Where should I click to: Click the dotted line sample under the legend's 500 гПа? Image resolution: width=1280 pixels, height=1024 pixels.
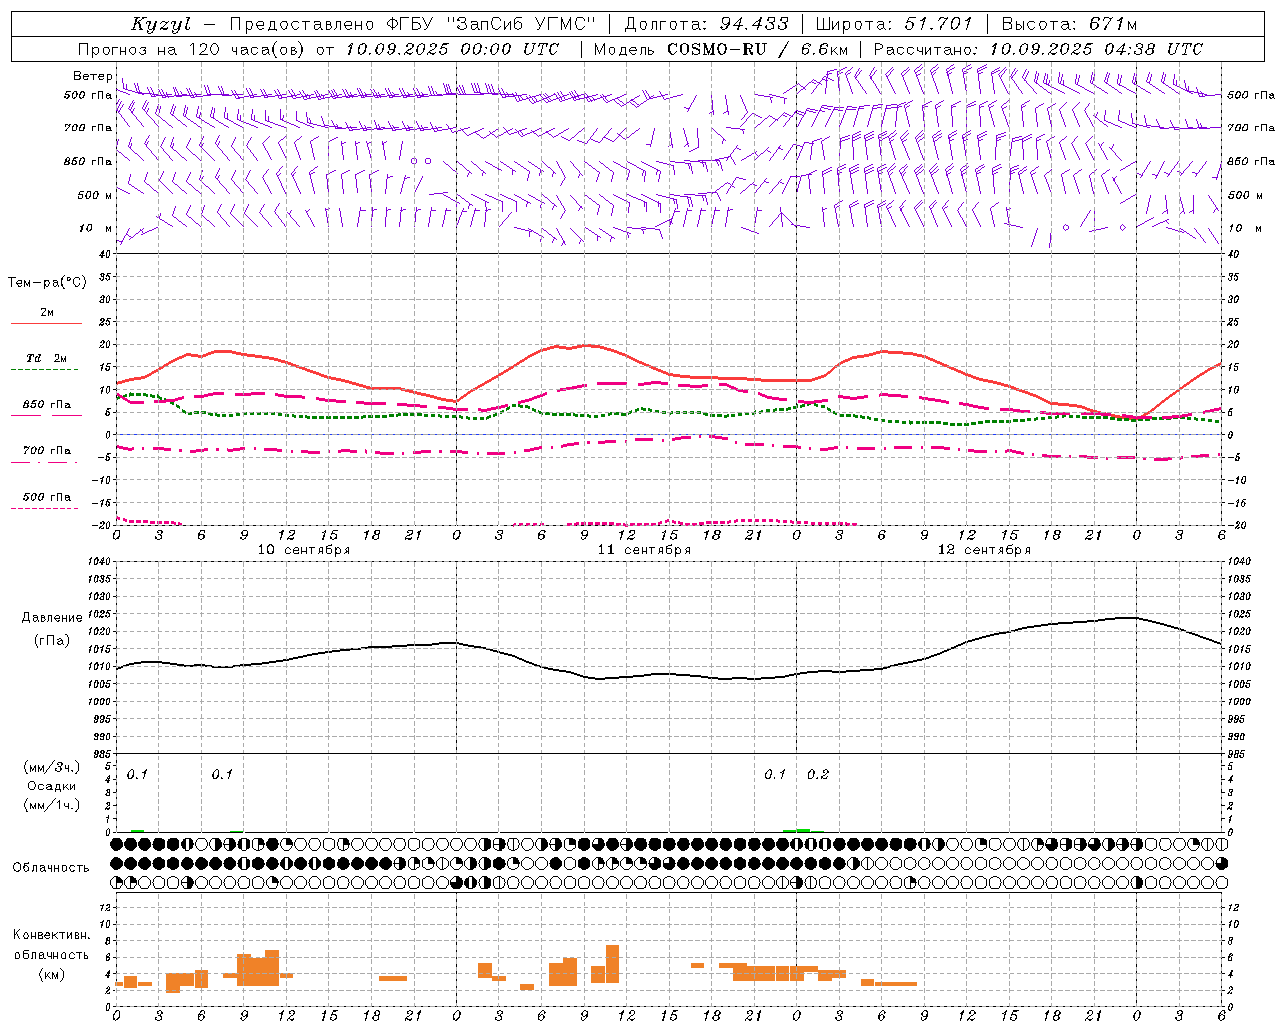pyautogui.click(x=45, y=508)
